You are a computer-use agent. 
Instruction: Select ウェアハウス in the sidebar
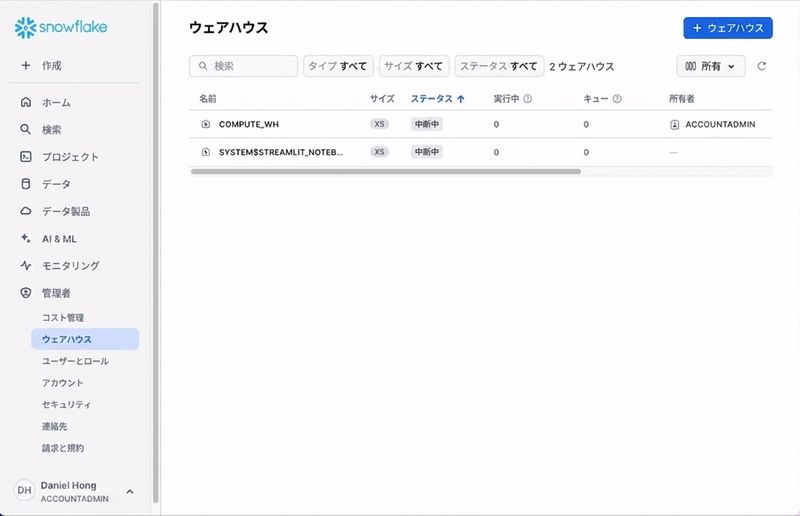pyautogui.click(x=85, y=339)
